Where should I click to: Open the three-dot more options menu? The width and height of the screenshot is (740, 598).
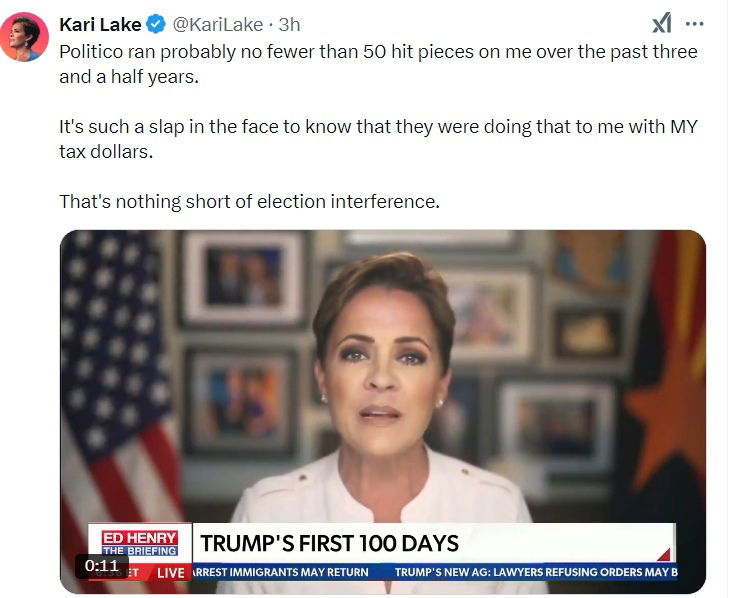(695, 24)
